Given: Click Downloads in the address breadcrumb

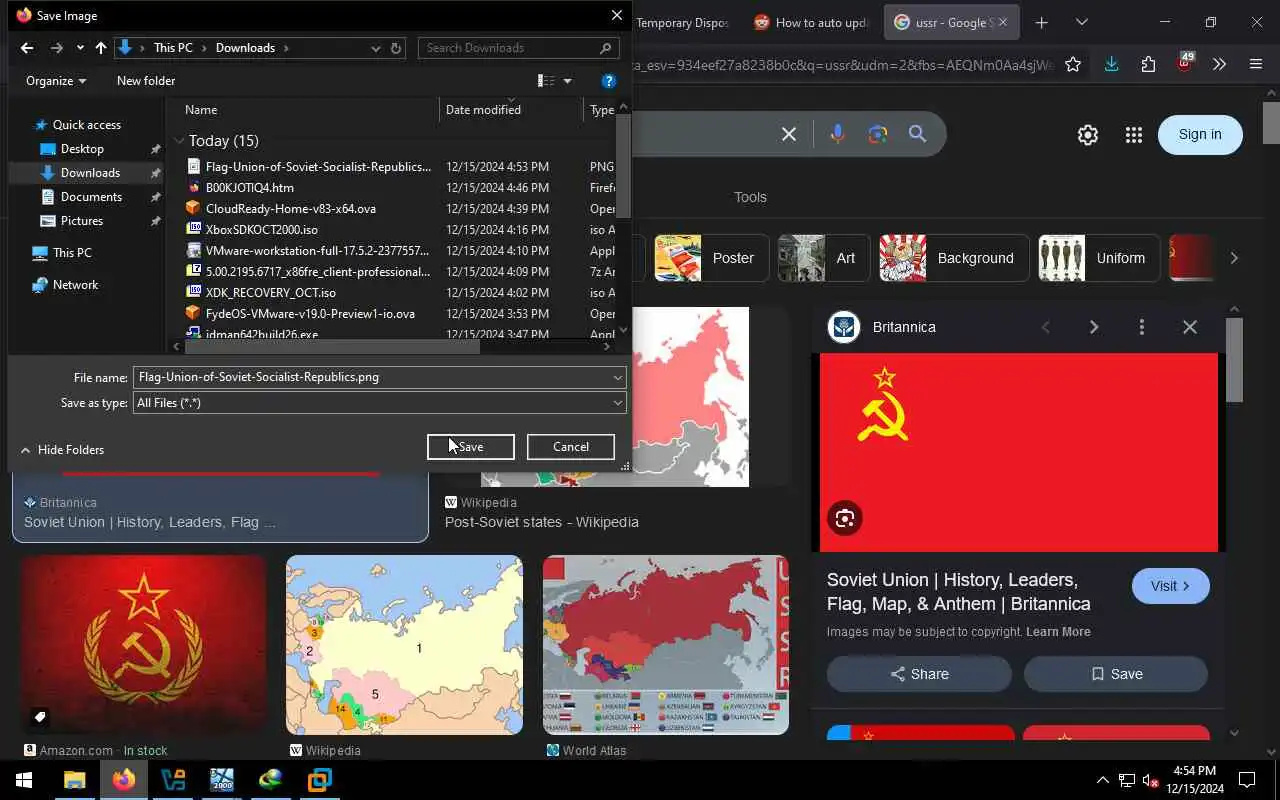Looking at the screenshot, I should tap(245, 48).
